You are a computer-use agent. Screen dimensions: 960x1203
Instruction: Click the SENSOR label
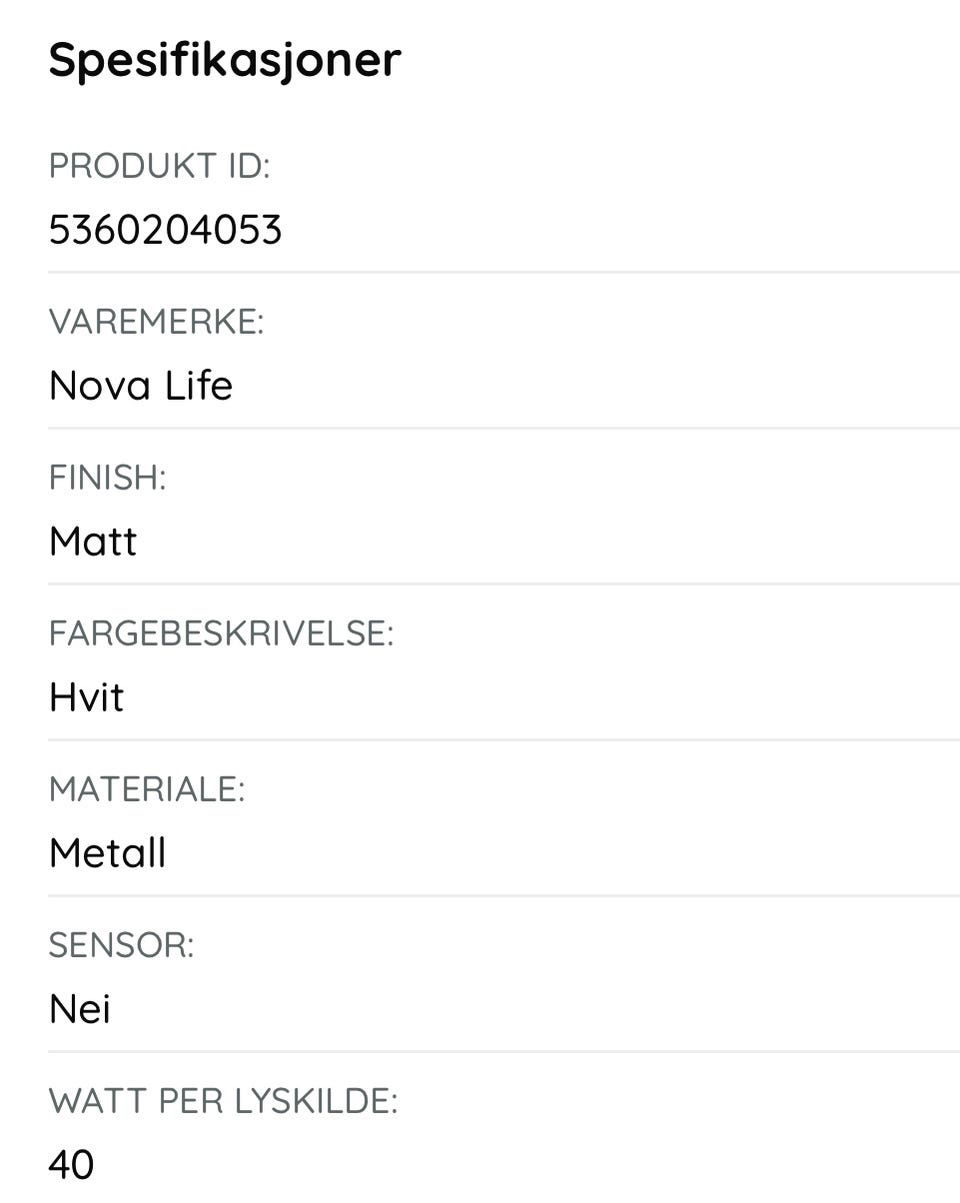coord(121,946)
